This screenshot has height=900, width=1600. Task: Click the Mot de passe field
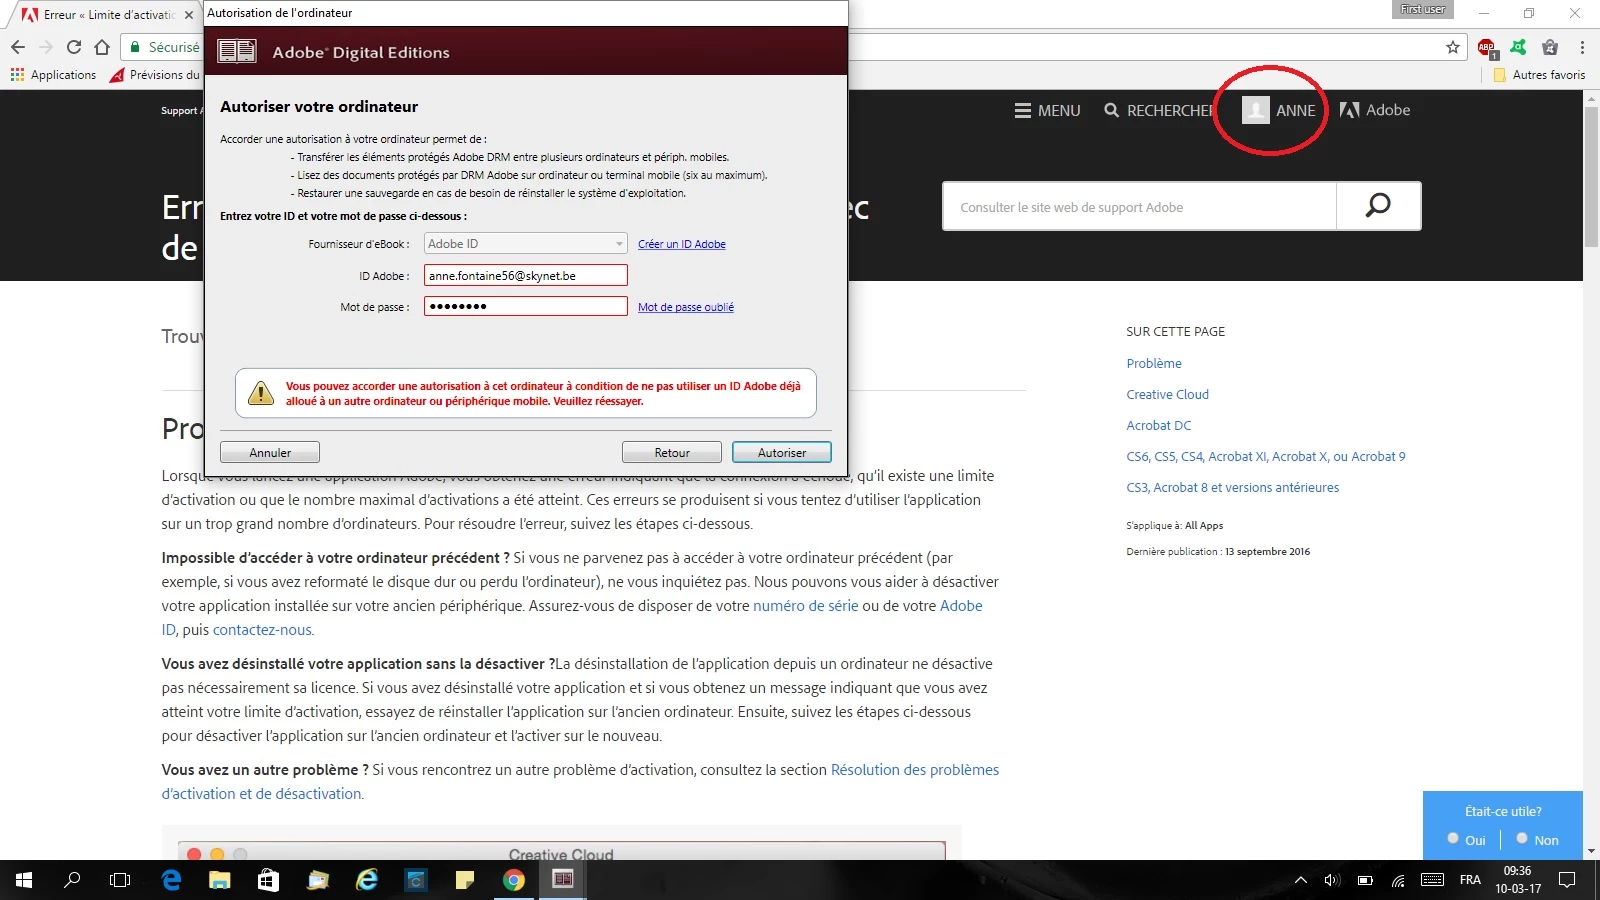point(526,306)
